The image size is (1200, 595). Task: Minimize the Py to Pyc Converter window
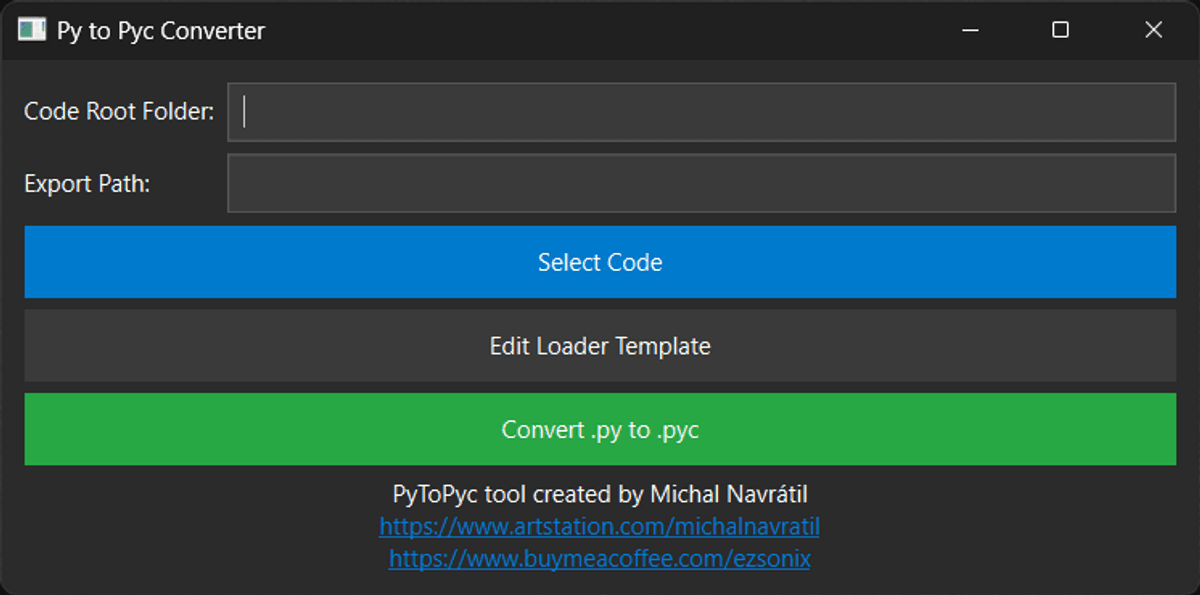tap(969, 30)
